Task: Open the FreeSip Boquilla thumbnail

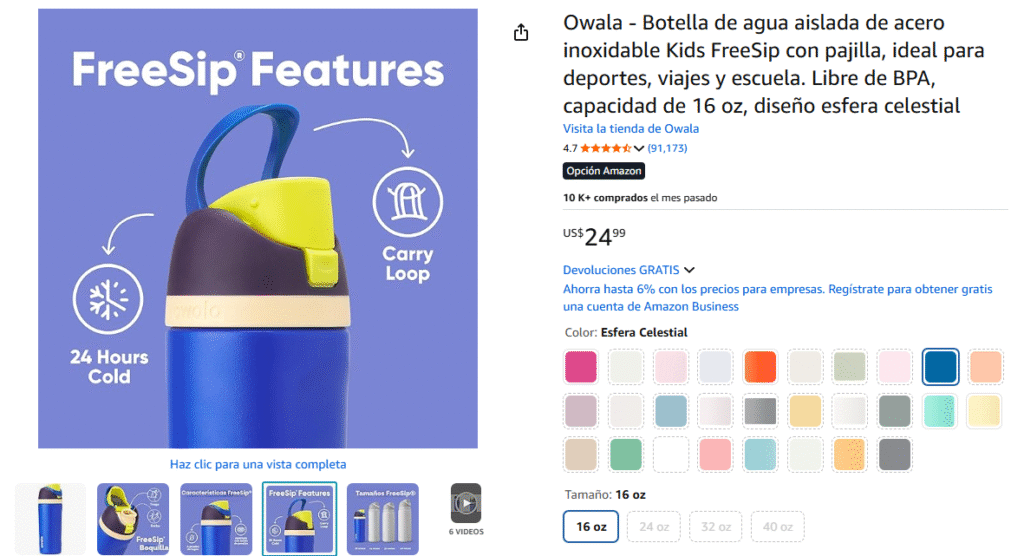Action: 133,518
